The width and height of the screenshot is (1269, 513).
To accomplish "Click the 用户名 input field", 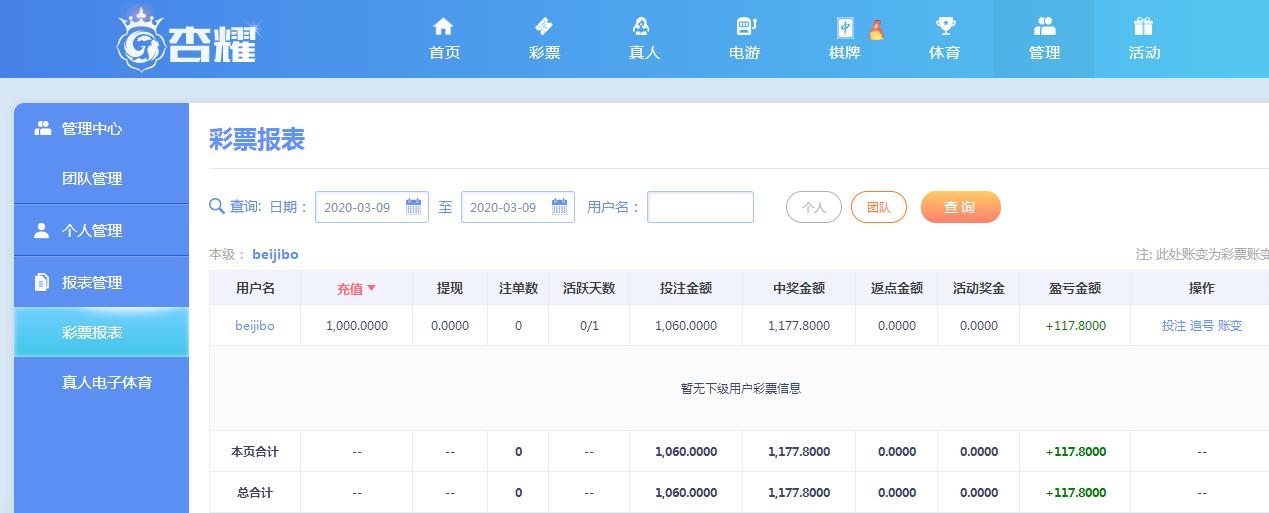I will click(x=700, y=207).
